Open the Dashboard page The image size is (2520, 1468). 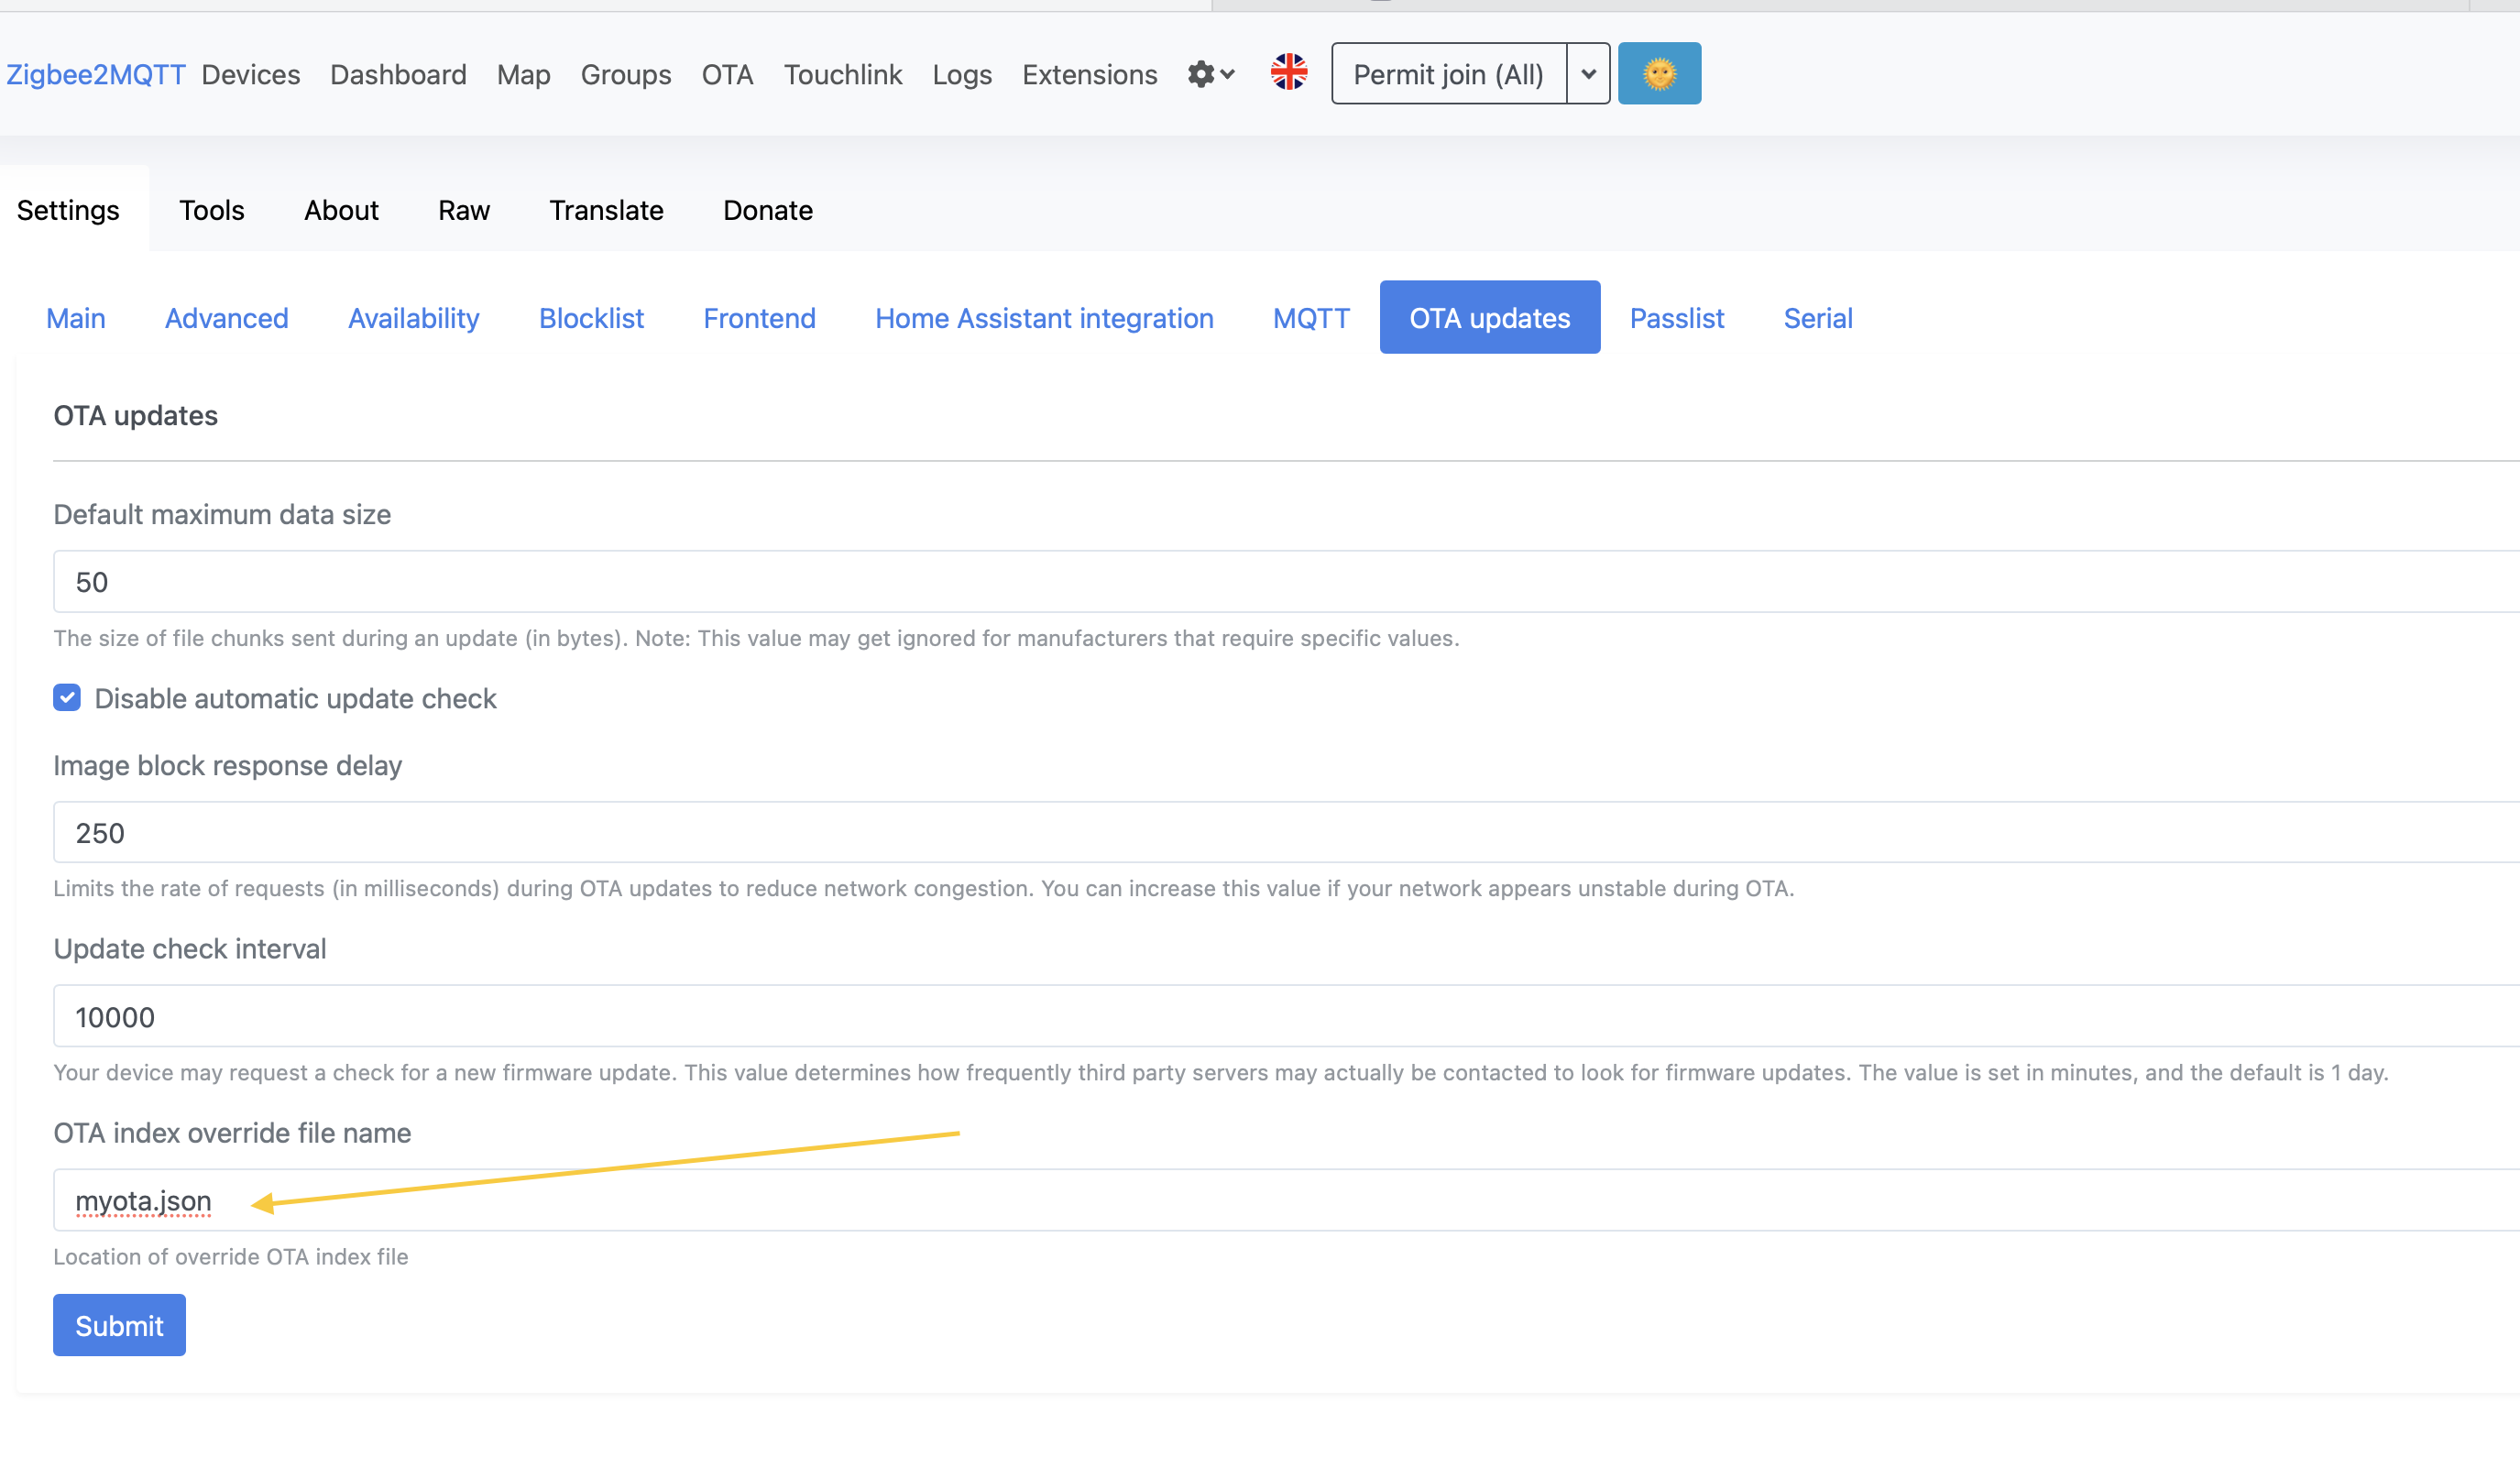pos(398,74)
